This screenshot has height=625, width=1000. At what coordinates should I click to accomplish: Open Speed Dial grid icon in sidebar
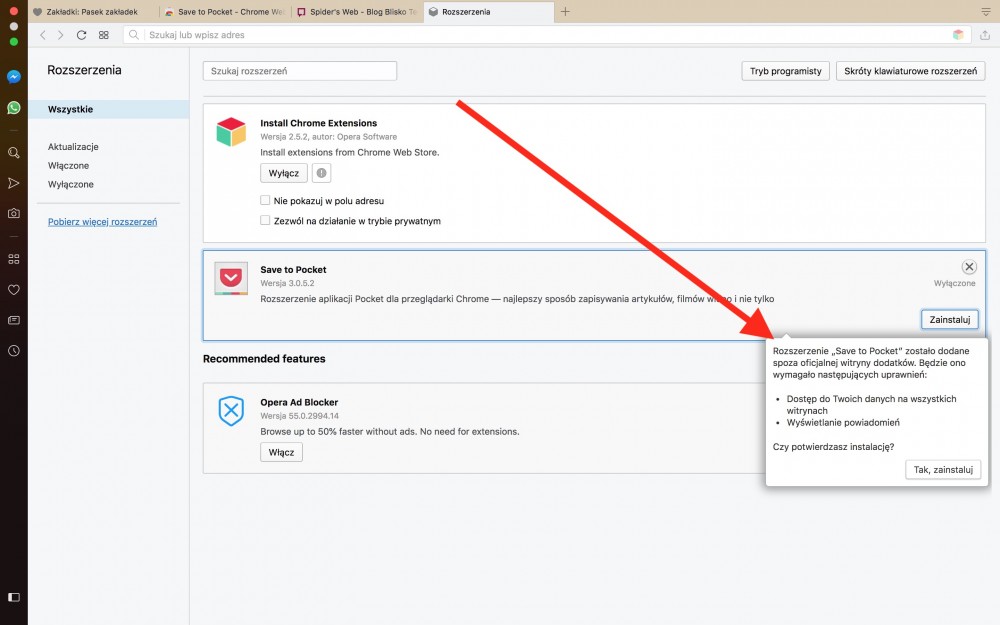(13, 259)
